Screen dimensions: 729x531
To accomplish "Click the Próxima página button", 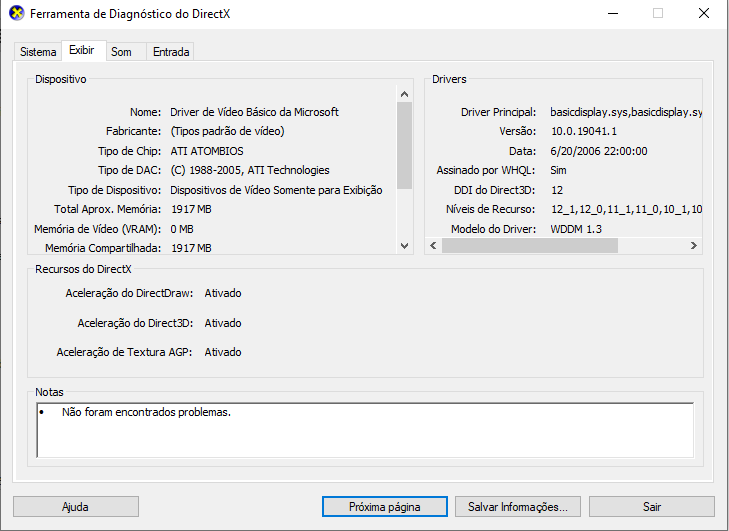I will pos(384,506).
